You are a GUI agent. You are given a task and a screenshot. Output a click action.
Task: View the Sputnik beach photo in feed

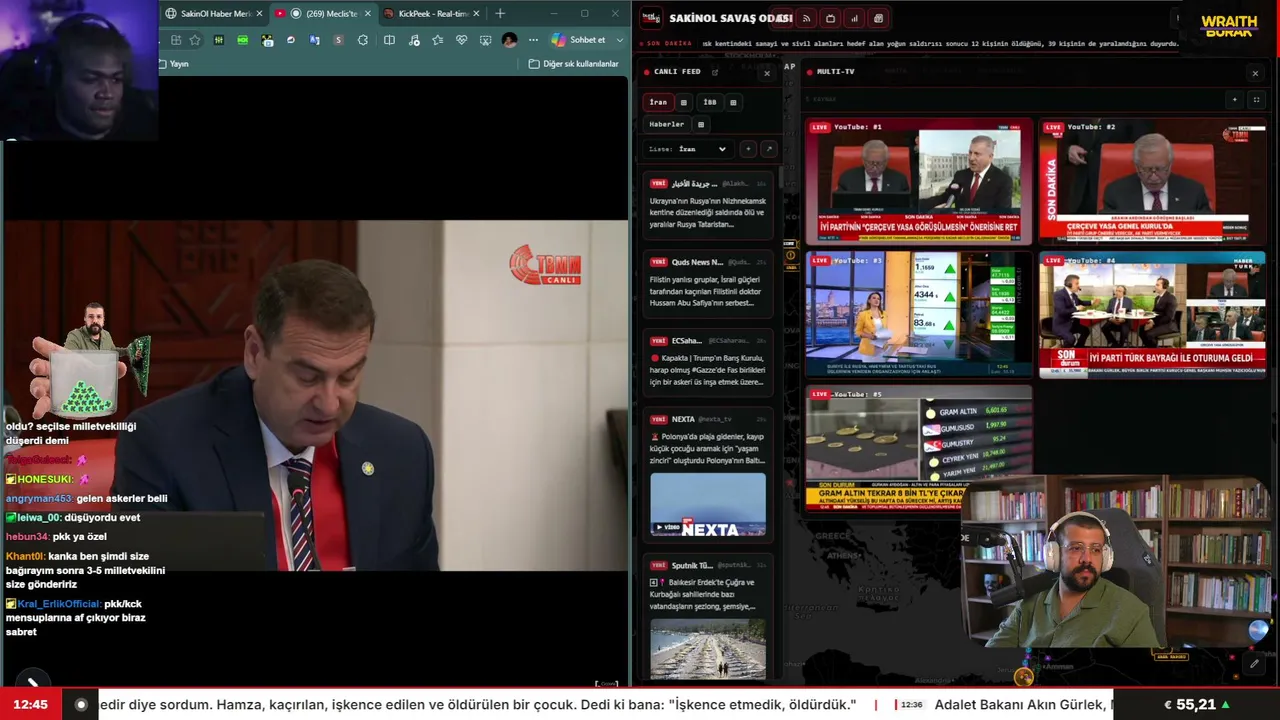(708, 649)
